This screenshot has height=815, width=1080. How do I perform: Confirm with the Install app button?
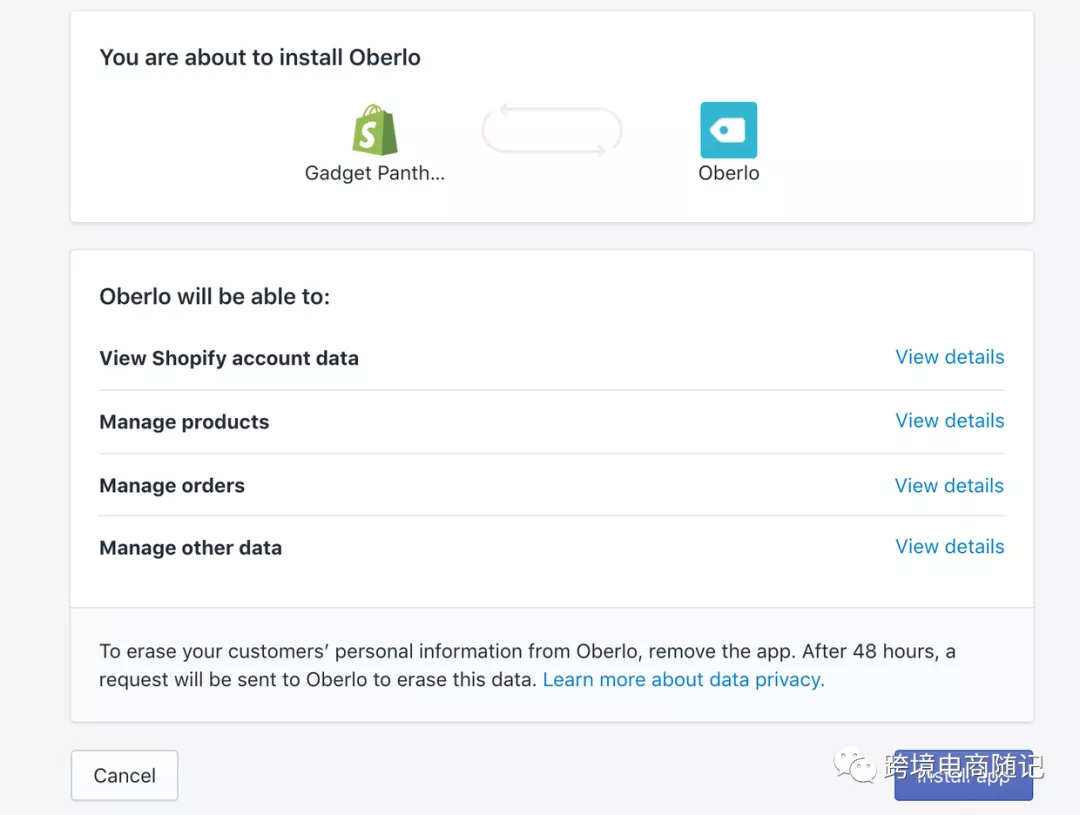(x=964, y=775)
